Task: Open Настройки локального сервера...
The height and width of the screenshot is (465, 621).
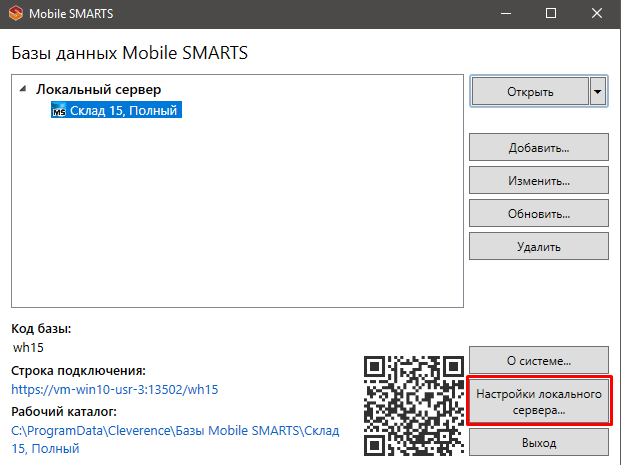Action: click(539, 401)
